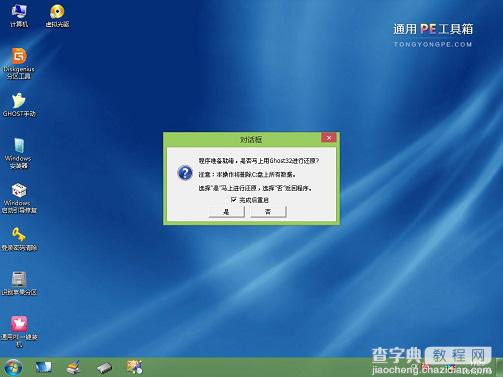Confirm restore with the 是 button
This screenshot has height=377, width=503.
pos(227,212)
